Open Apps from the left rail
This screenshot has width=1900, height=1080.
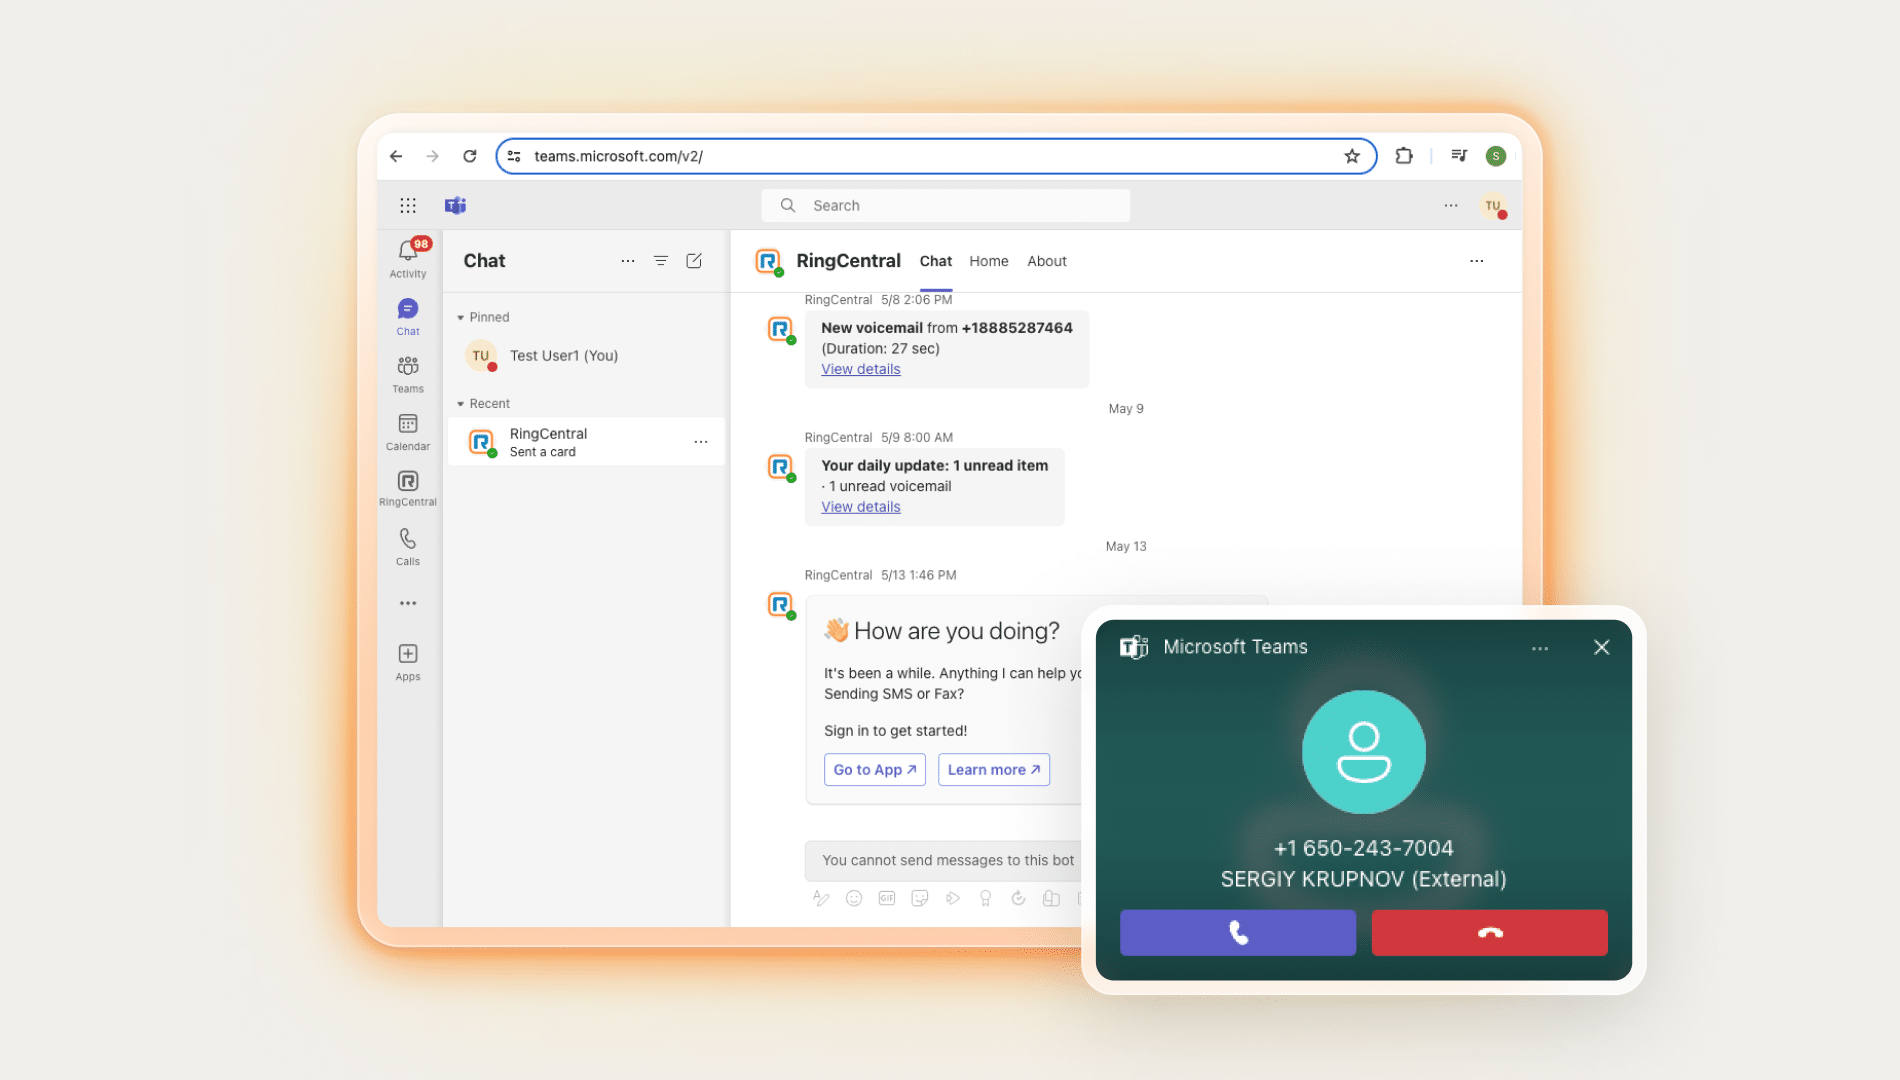coord(408,660)
